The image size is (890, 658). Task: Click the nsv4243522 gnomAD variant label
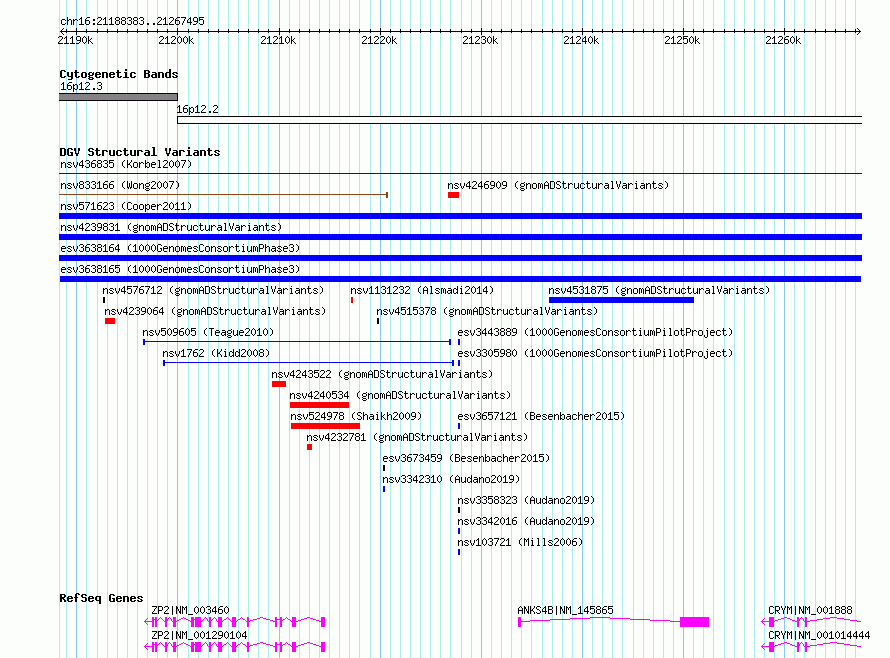tap(382, 374)
